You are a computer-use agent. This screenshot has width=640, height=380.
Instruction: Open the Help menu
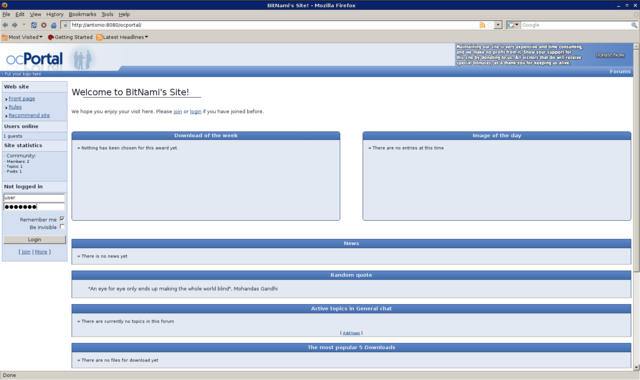(124, 14)
